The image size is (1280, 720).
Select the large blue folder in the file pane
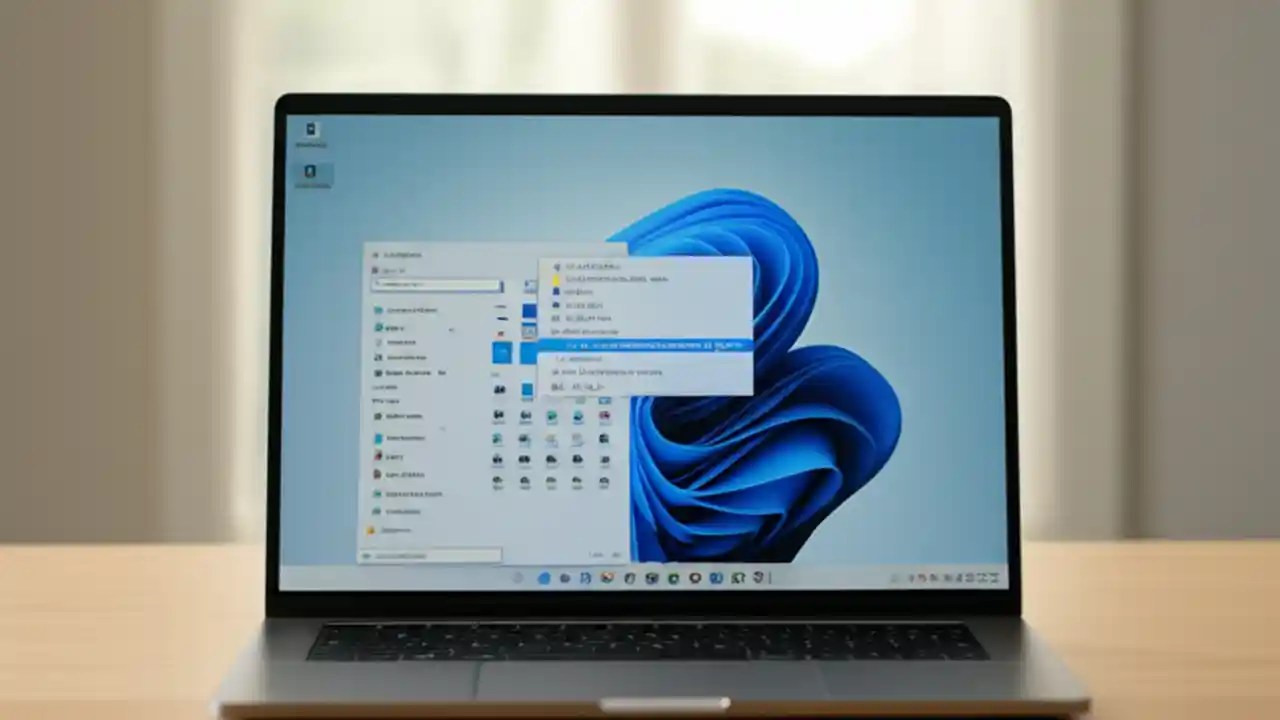pos(502,351)
